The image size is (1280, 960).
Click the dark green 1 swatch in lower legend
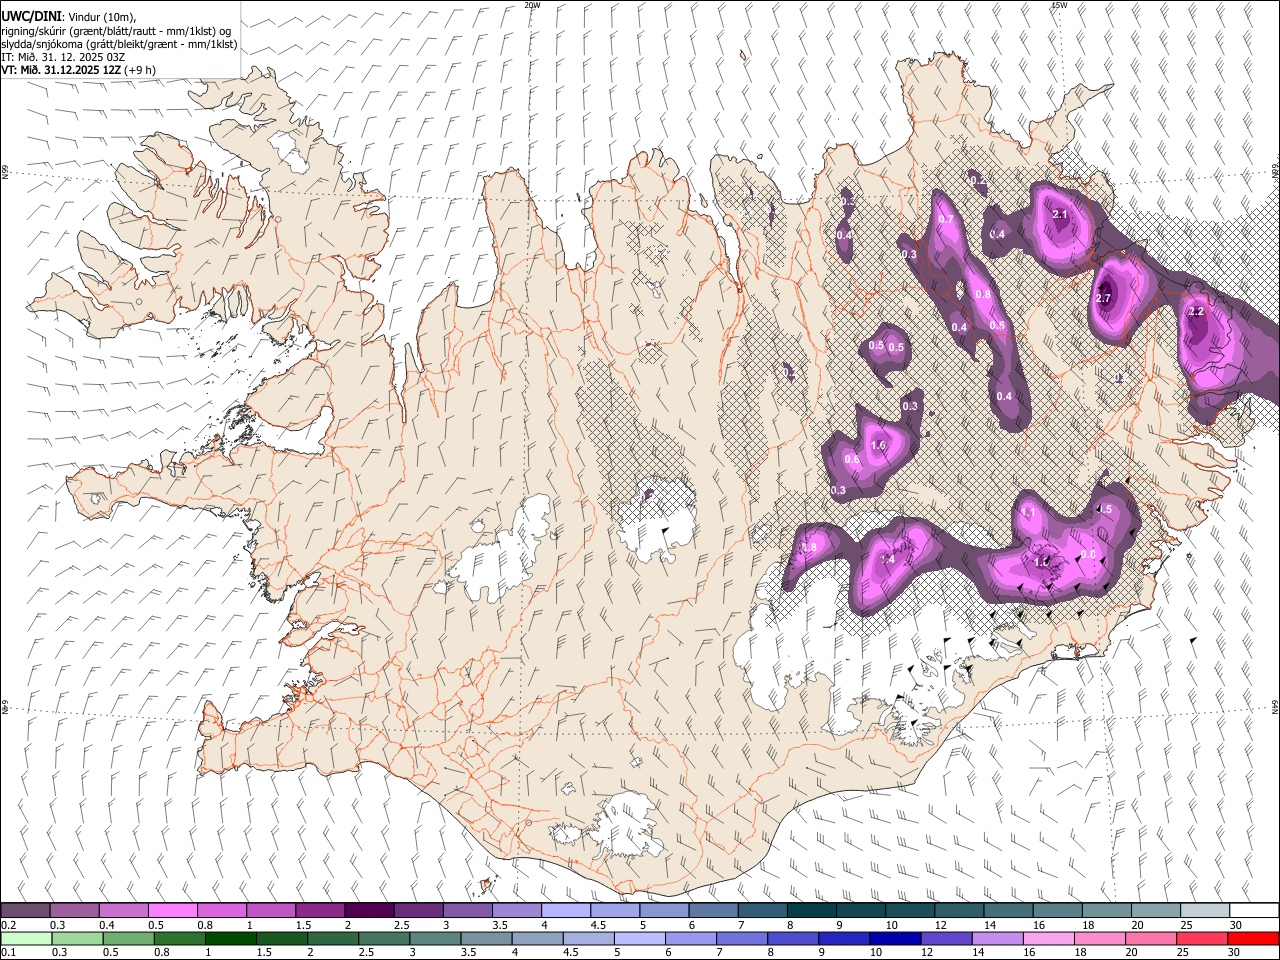(230, 938)
